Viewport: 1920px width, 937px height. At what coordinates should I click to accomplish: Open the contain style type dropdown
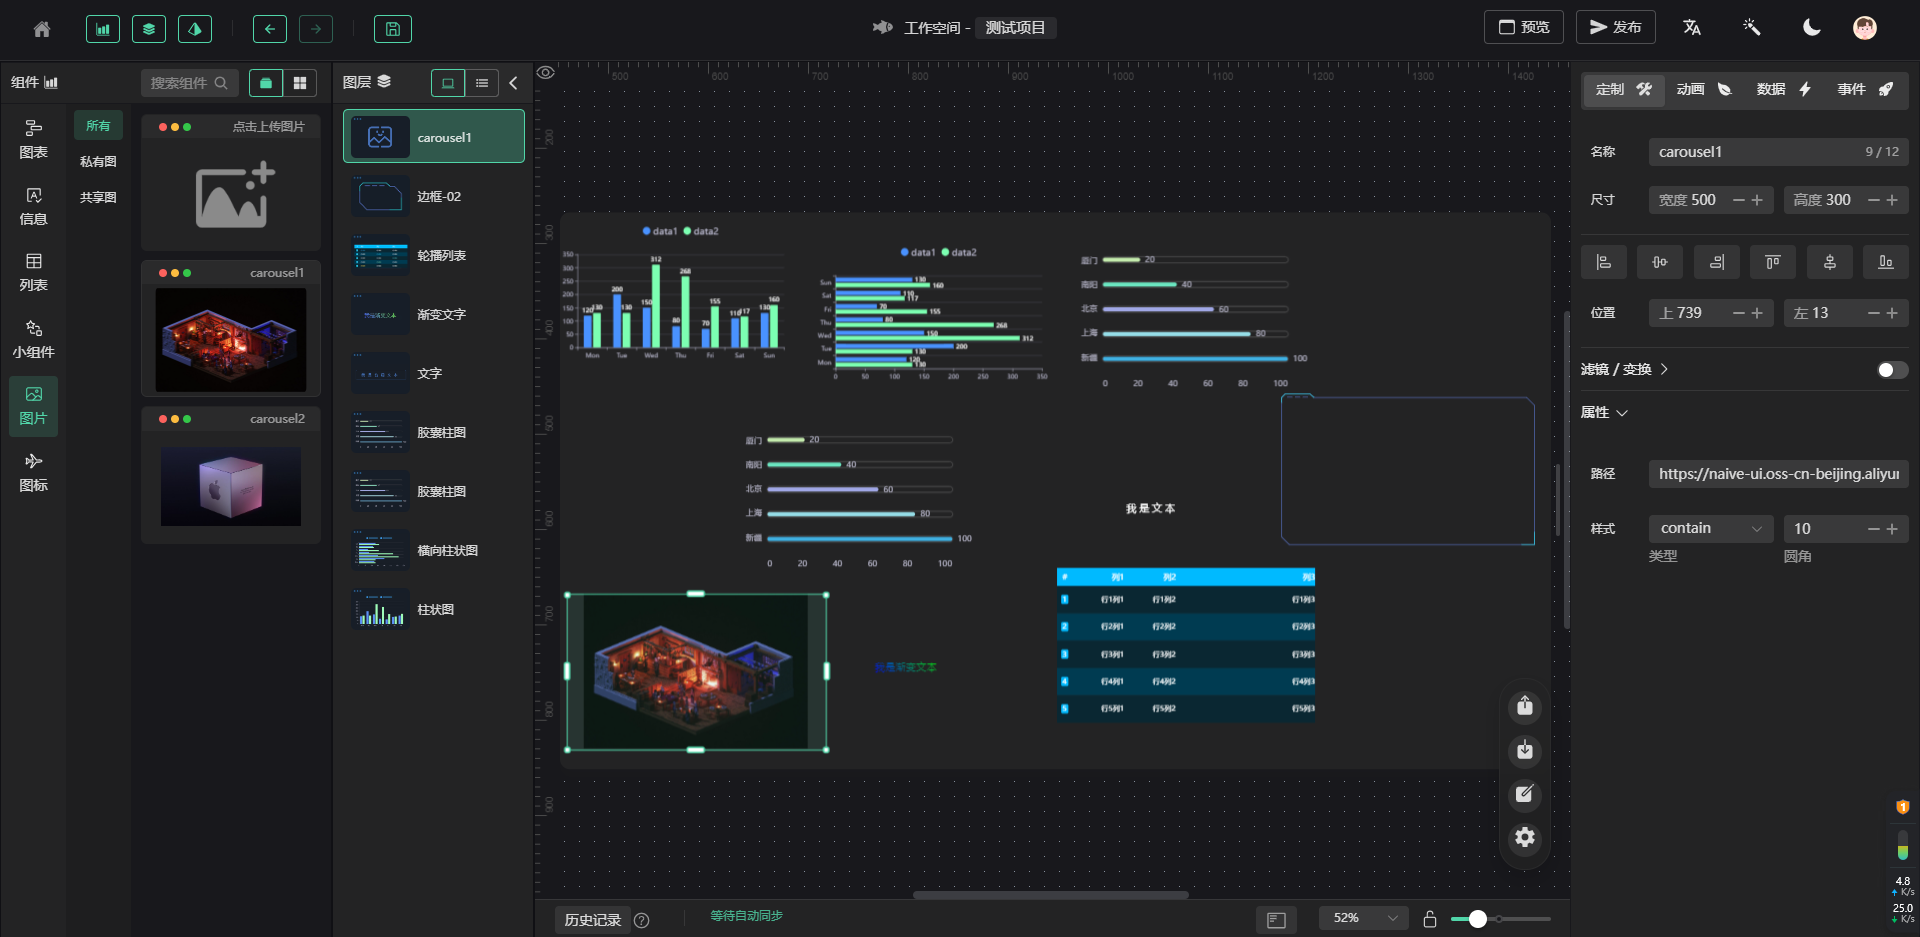coord(1711,528)
